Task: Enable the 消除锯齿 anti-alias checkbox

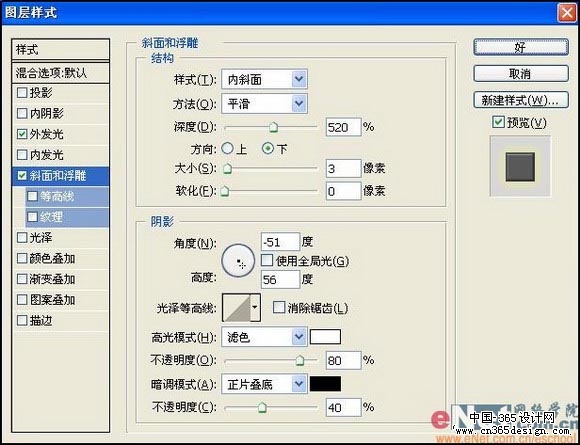Action: pos(279,307)
